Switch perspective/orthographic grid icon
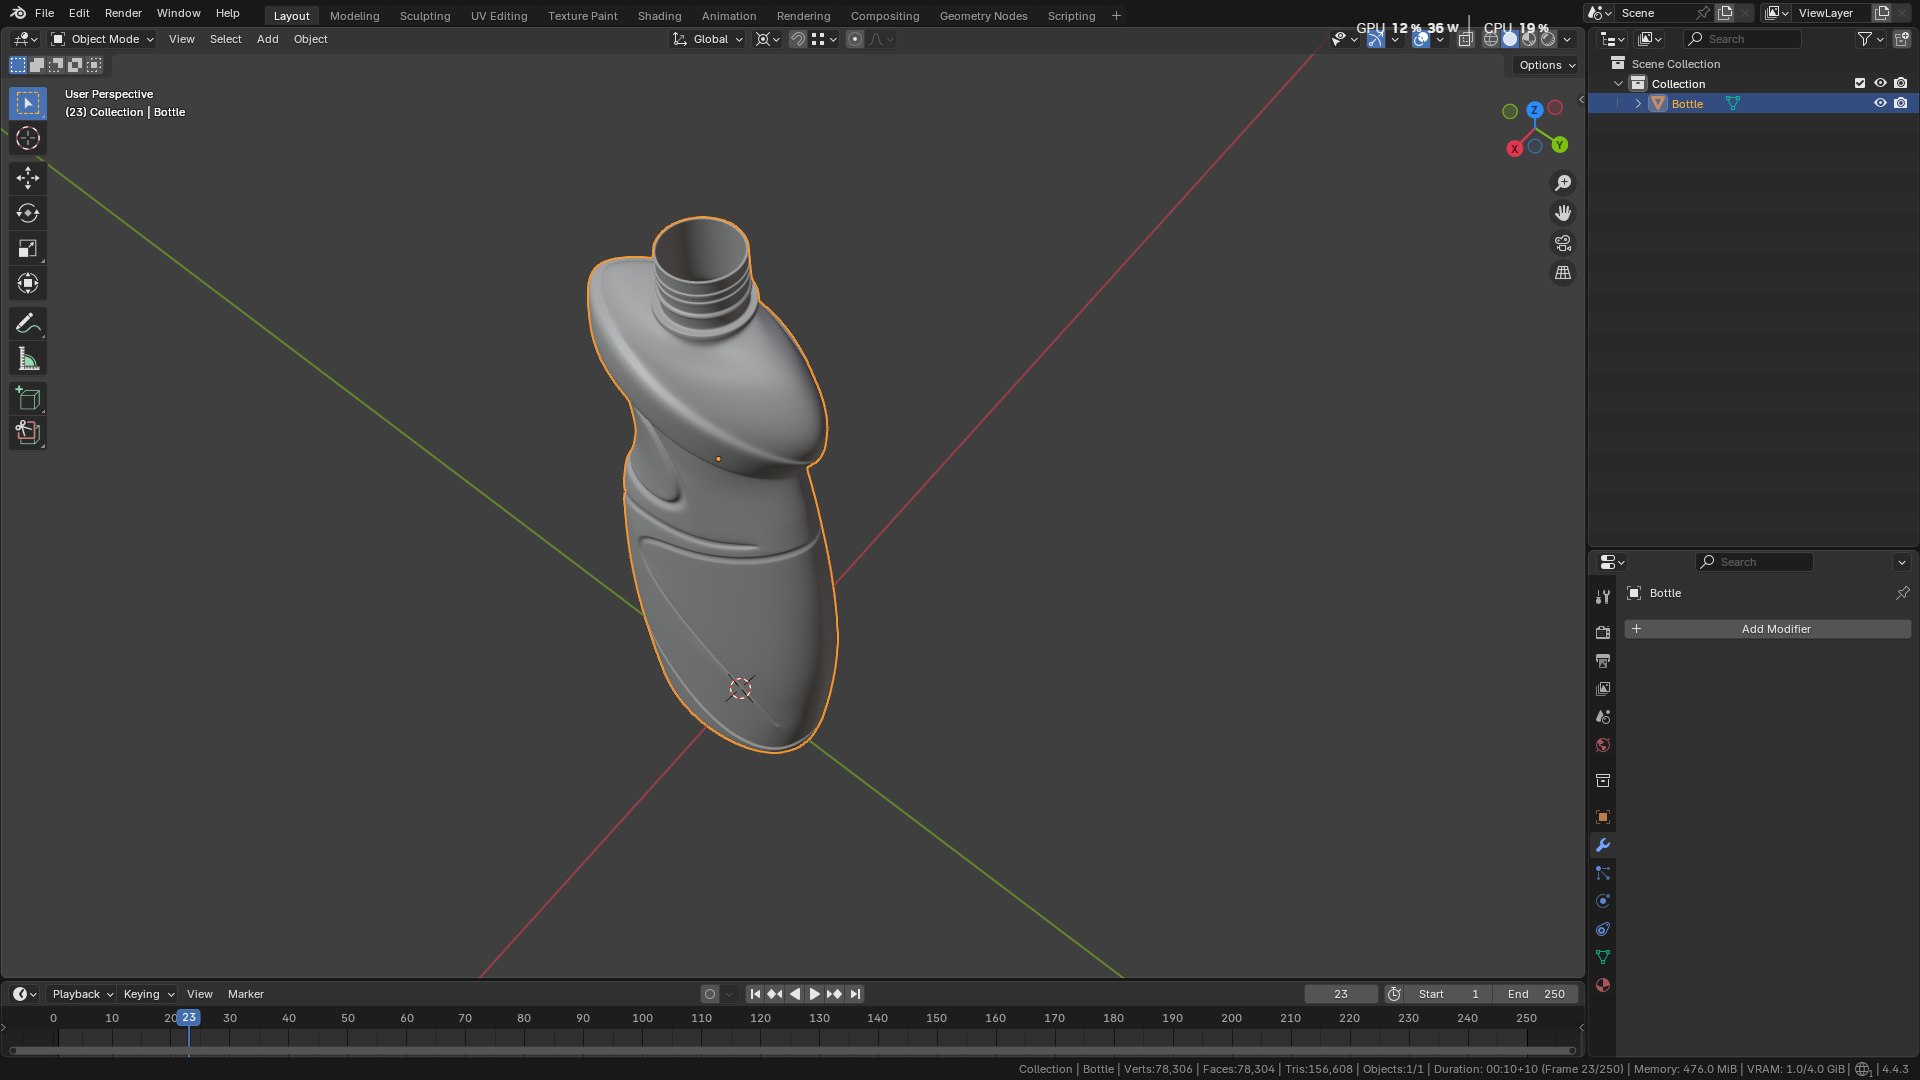 pyautogui.click(x=1562, y=273)
